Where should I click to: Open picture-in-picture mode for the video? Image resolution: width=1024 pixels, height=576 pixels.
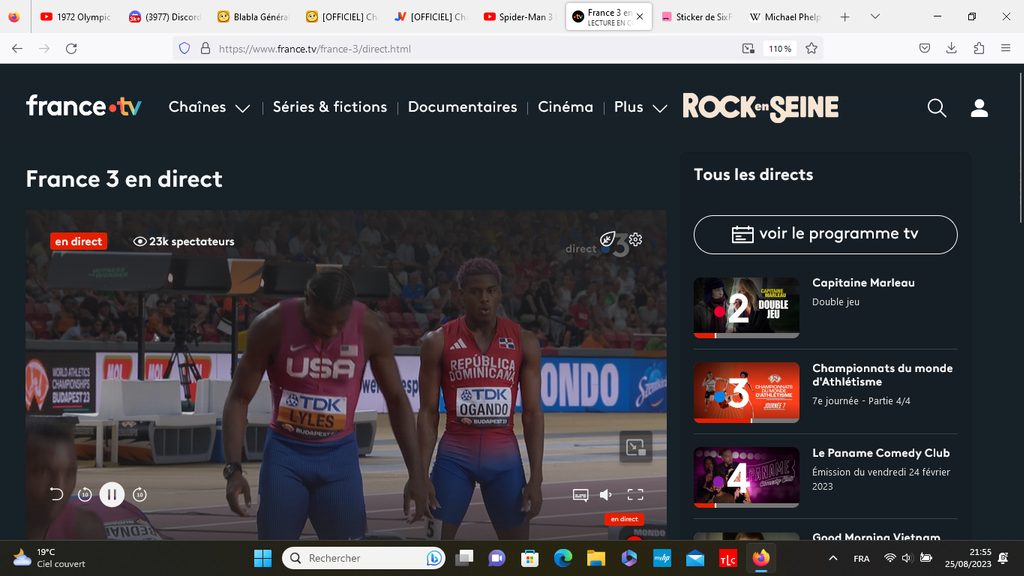click(635, 447)
